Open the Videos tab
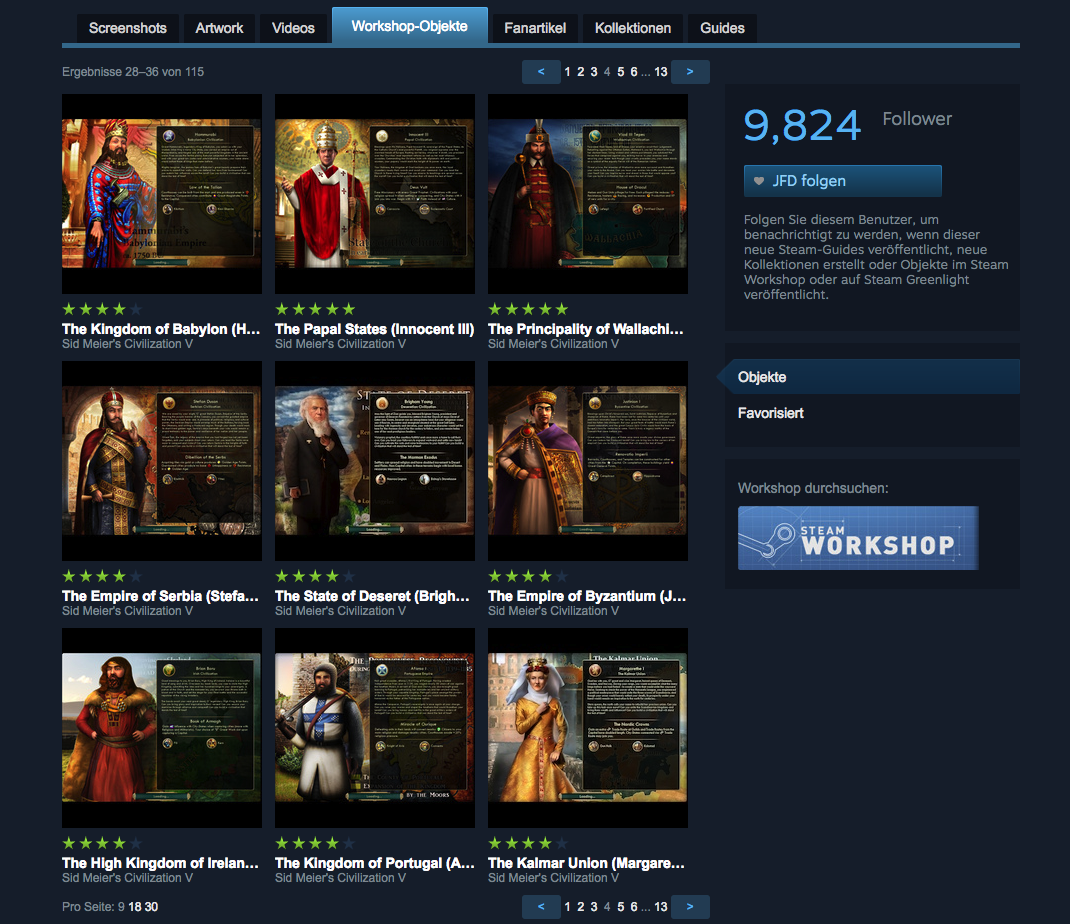This screenshot has width=1070, height=924. click(x=293, y=28)
